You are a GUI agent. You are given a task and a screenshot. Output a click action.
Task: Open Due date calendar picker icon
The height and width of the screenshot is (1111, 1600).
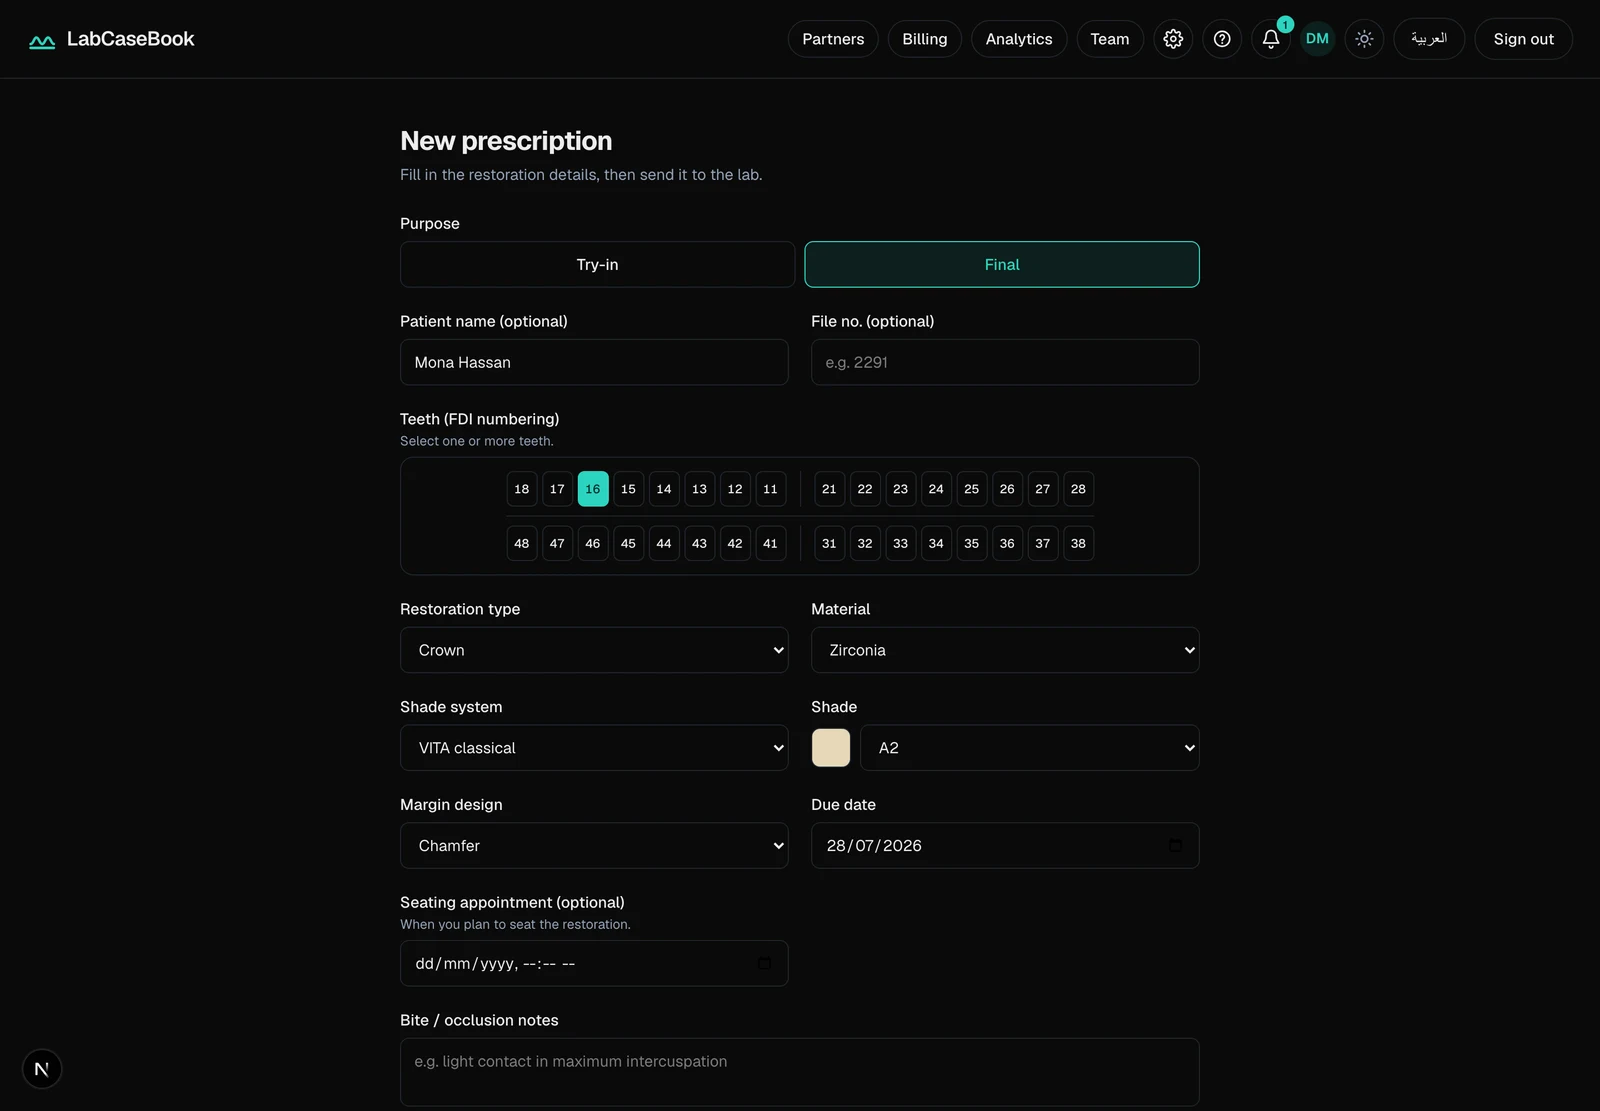[1175, 846]
